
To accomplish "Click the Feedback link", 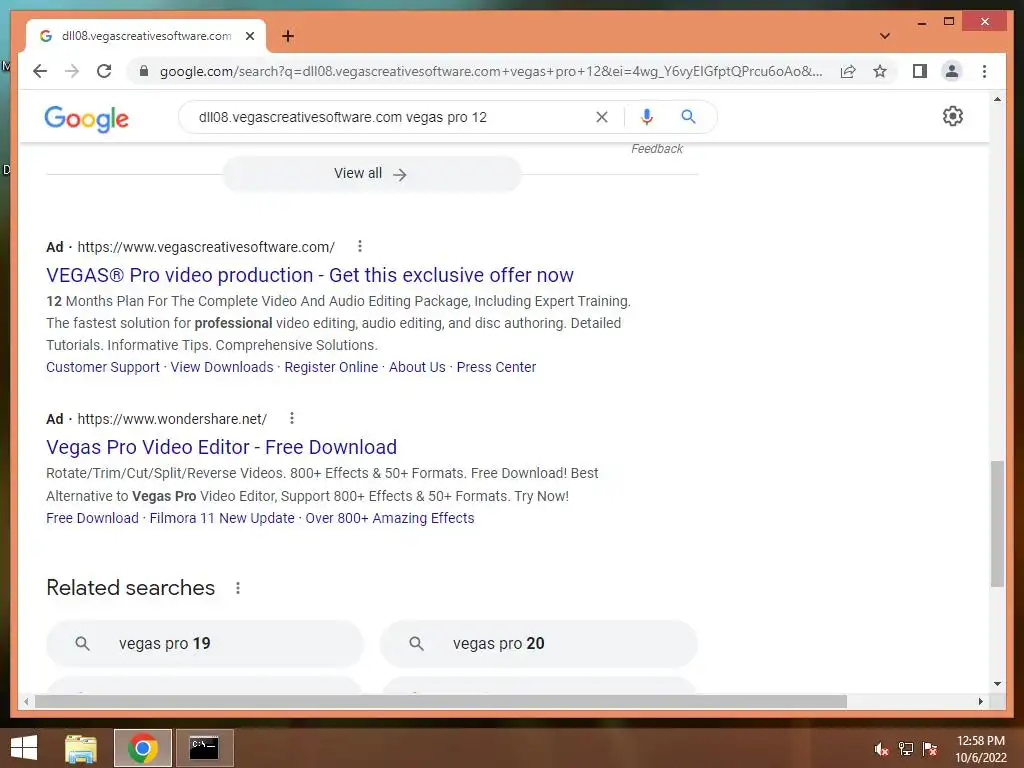I will click(657, 149).
